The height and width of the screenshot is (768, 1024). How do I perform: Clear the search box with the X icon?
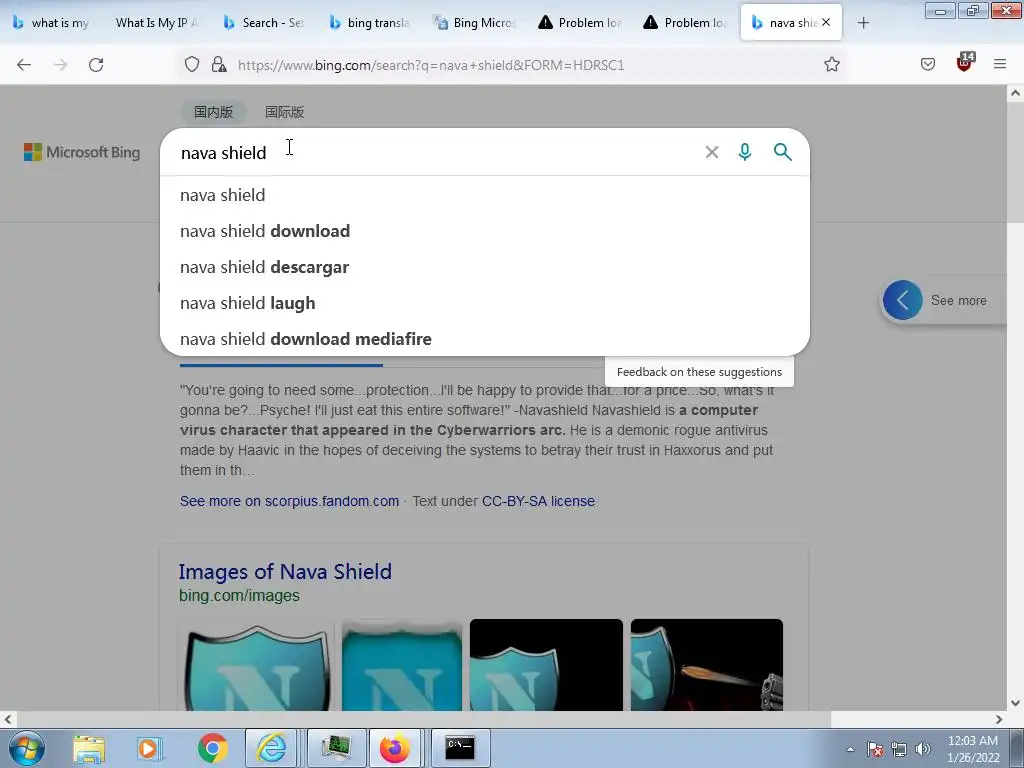click(712, 152)
